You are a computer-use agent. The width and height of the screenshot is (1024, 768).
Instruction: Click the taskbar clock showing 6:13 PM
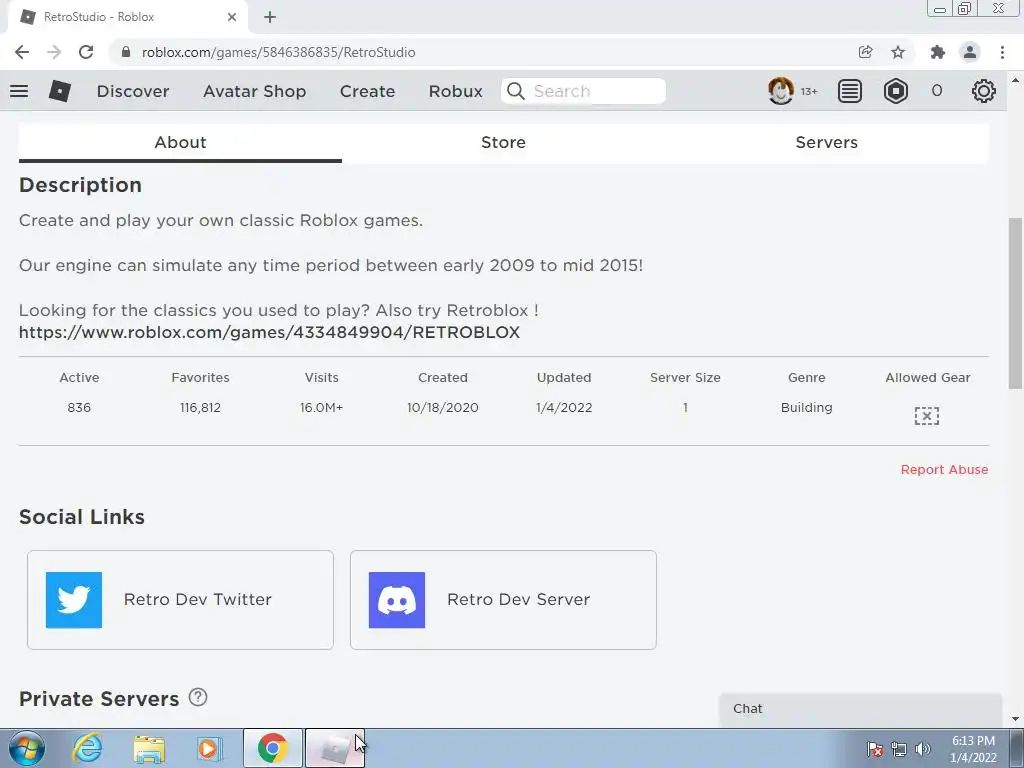point(973,749)
